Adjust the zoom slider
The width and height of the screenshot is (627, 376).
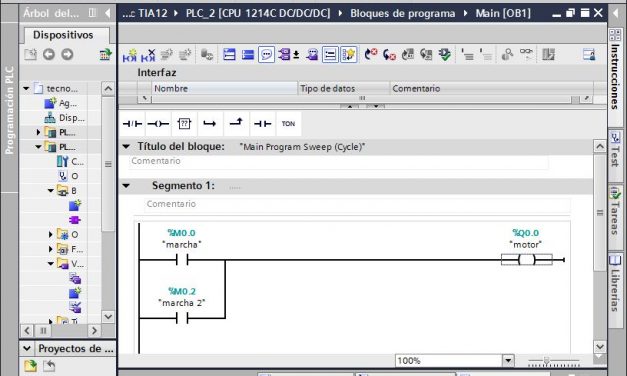(546, 361)
